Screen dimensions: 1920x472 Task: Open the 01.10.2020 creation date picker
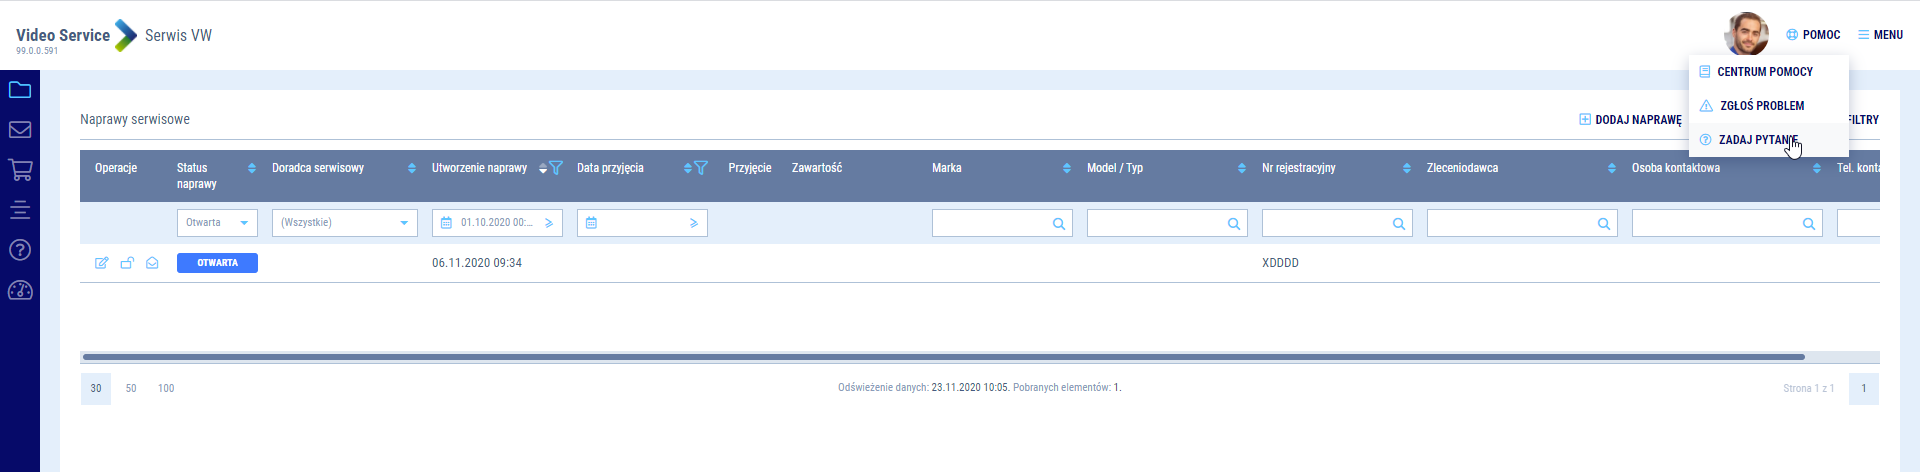497,223
